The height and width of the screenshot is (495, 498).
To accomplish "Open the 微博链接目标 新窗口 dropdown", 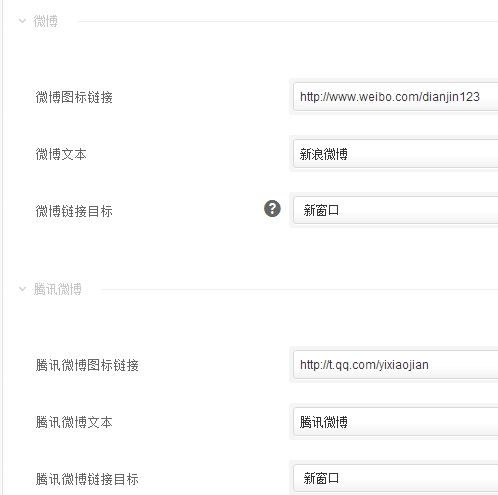I will pos(396,210).
